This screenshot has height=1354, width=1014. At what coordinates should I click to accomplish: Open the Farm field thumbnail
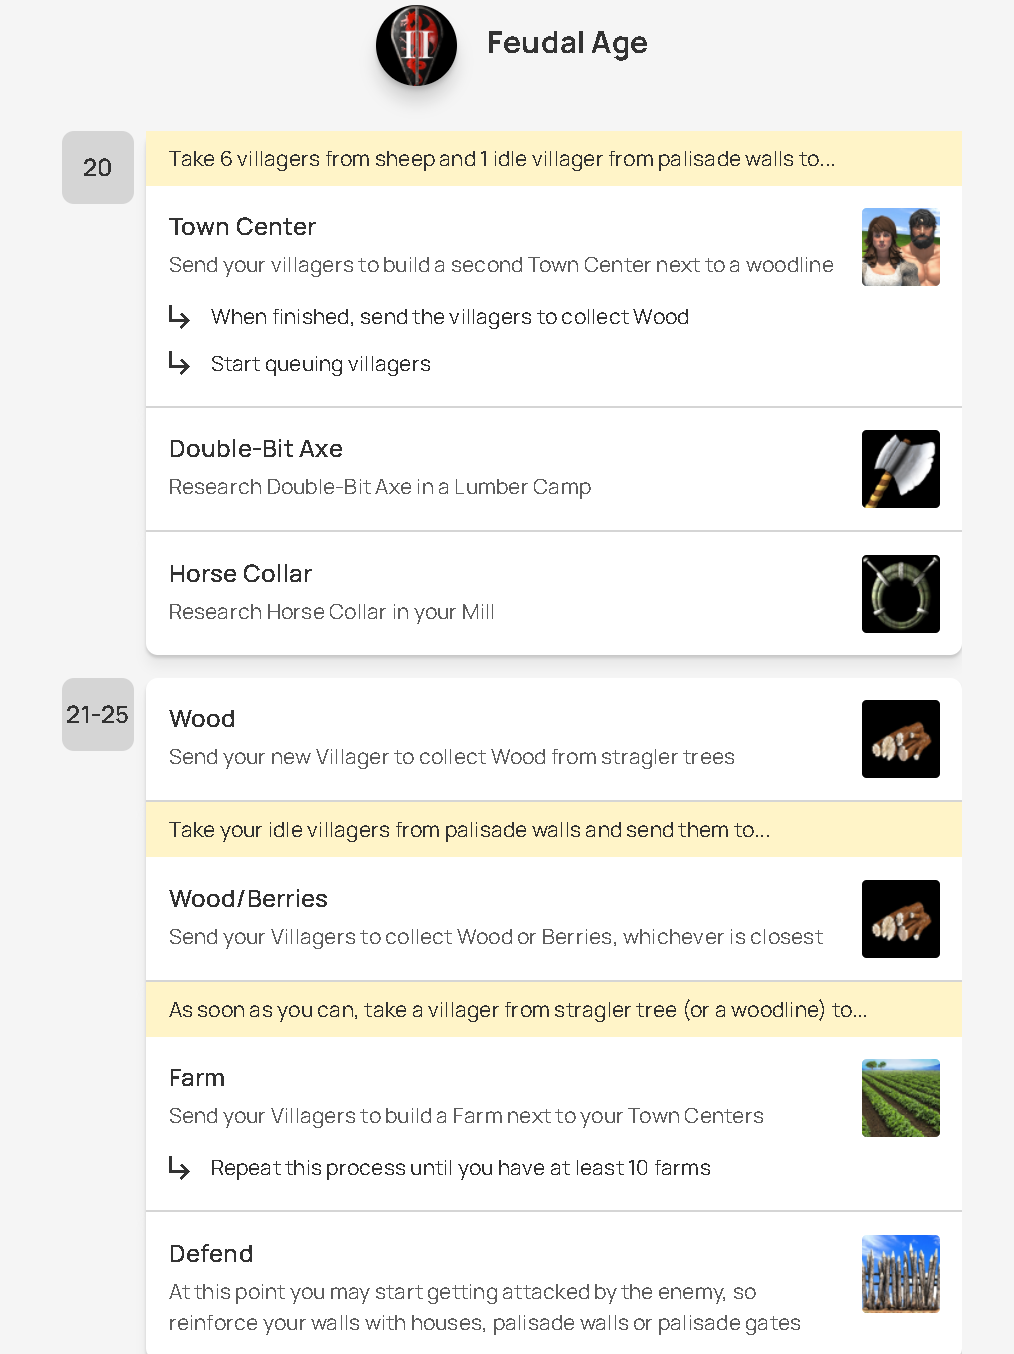tap(900, 1098)
